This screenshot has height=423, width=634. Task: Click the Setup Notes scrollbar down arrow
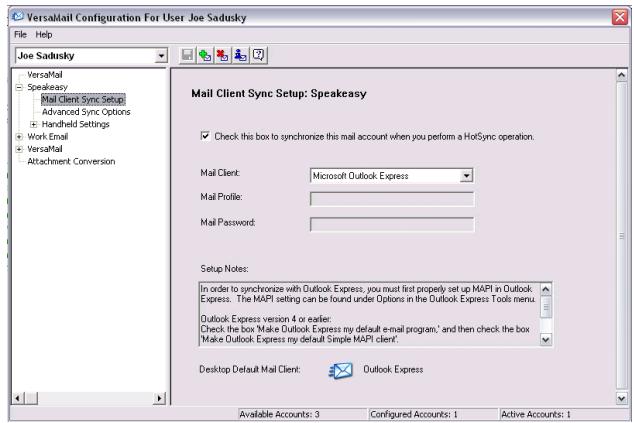pos(545,339)
